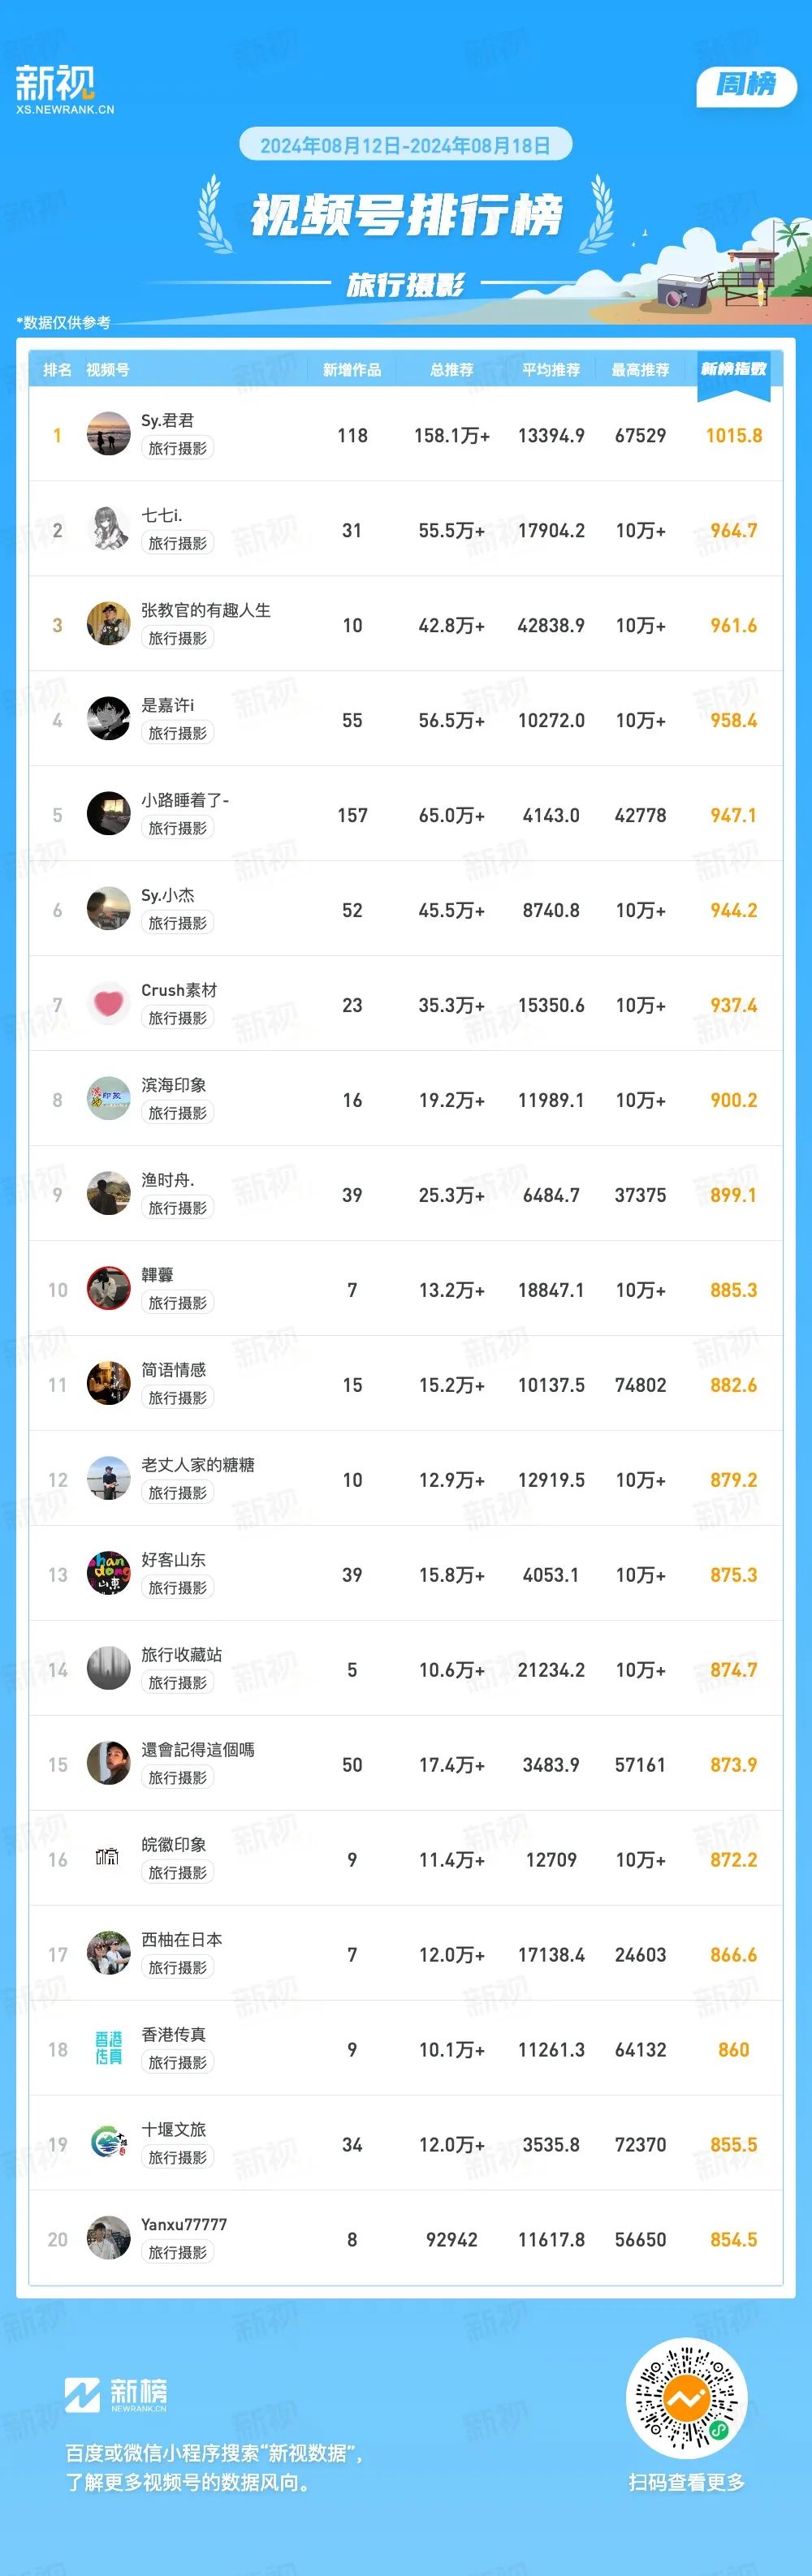Sort by the 新榜指数 column header
The height and width of the screenshot is (2576, 812).
733,370
